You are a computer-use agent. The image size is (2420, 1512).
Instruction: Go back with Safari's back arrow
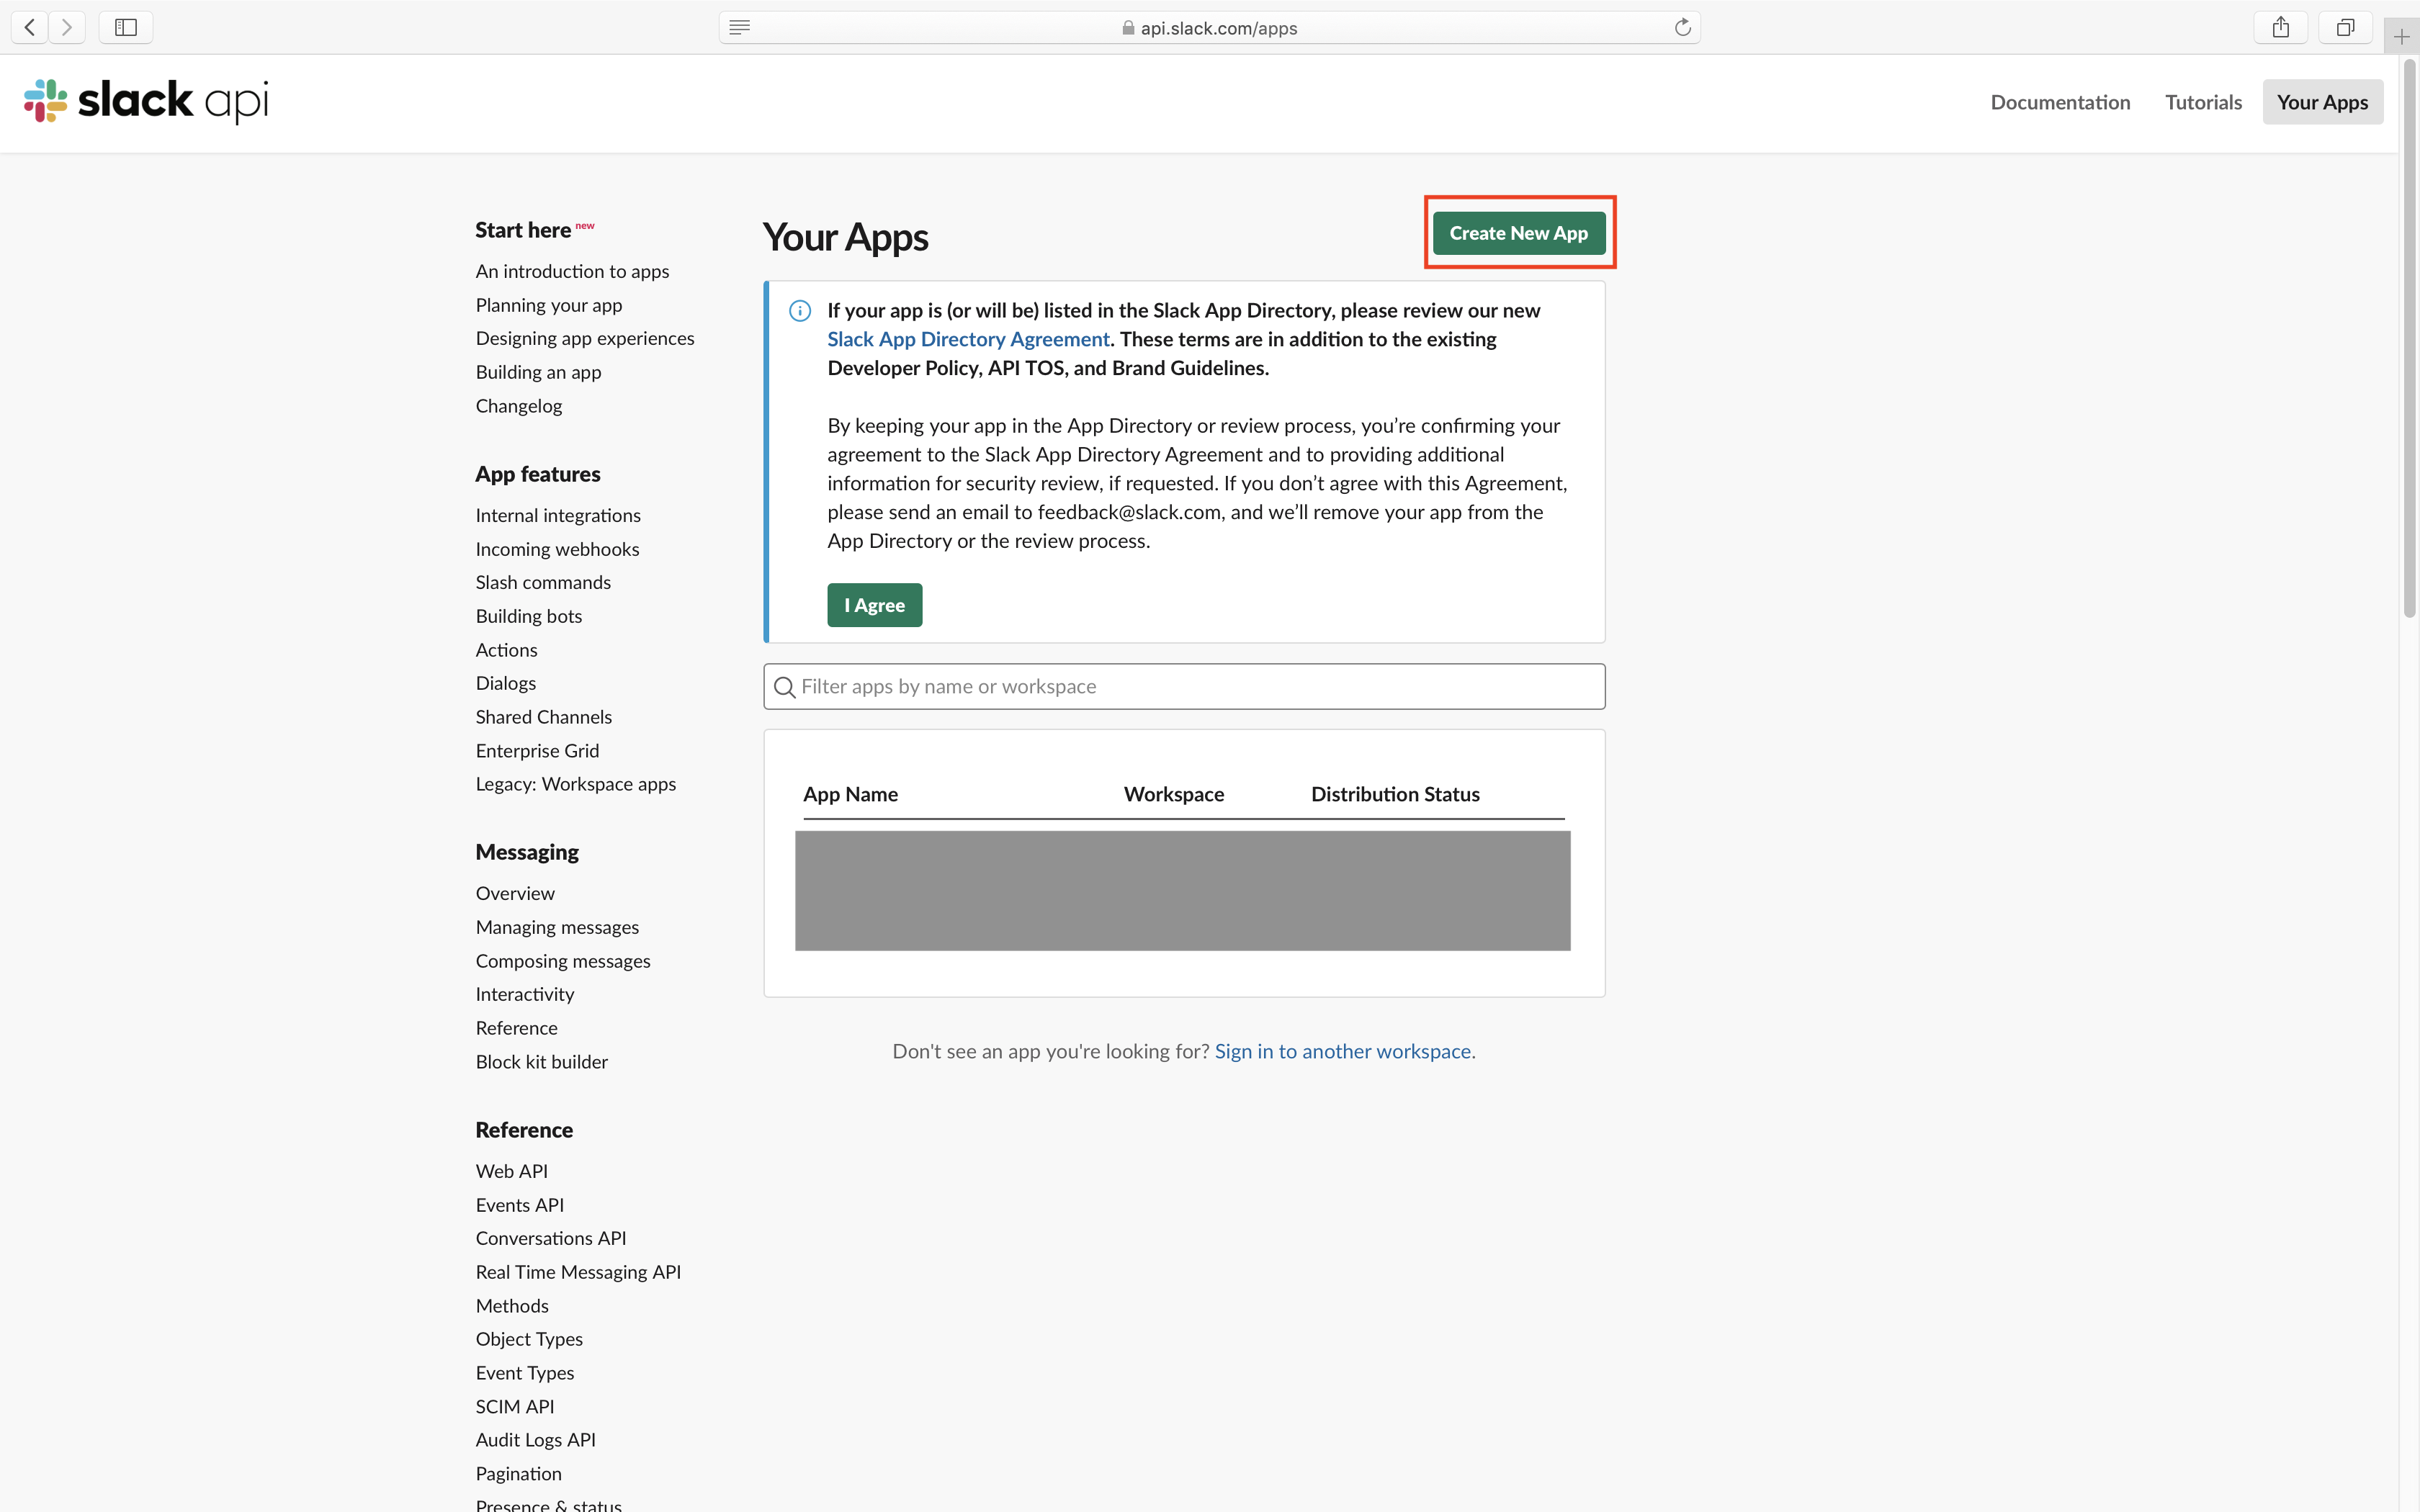pos(30,27)
